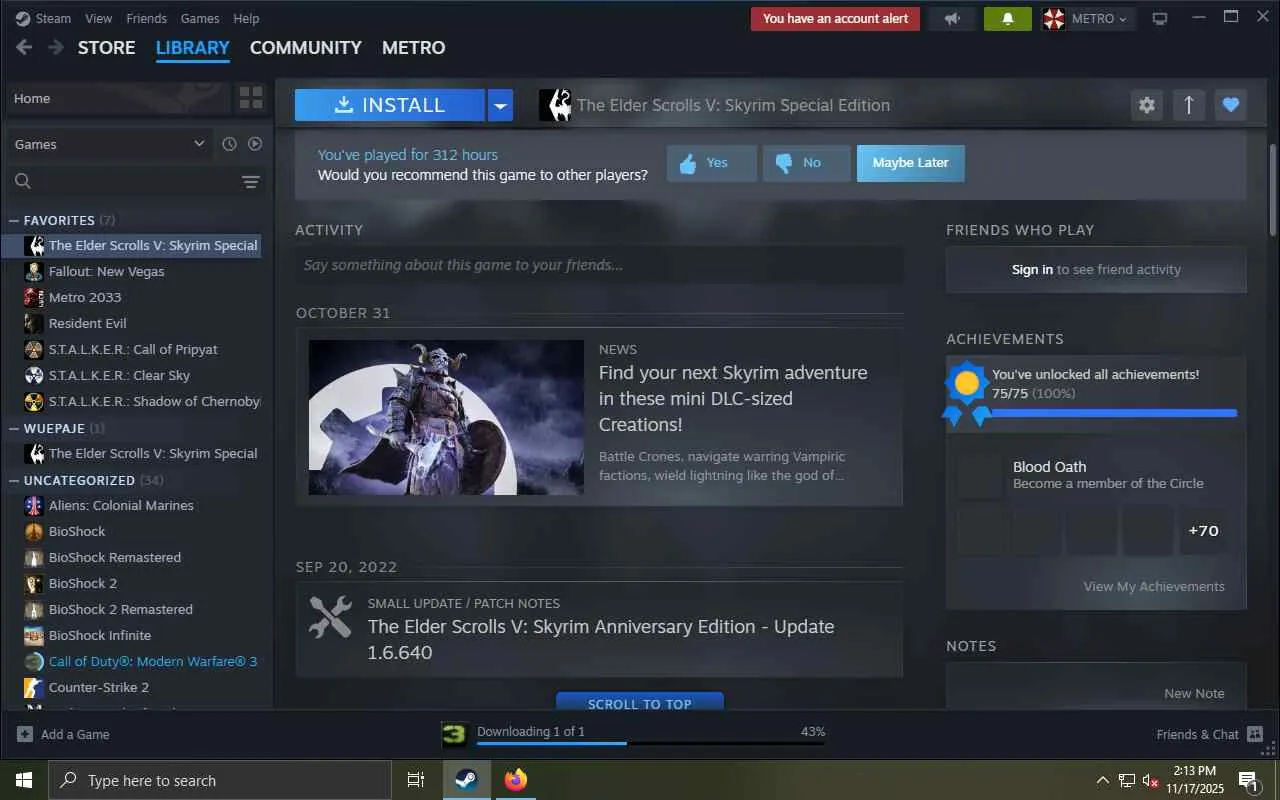
Task: Toggle sort by recent activity clock icon
Action: tap(229, 144)
